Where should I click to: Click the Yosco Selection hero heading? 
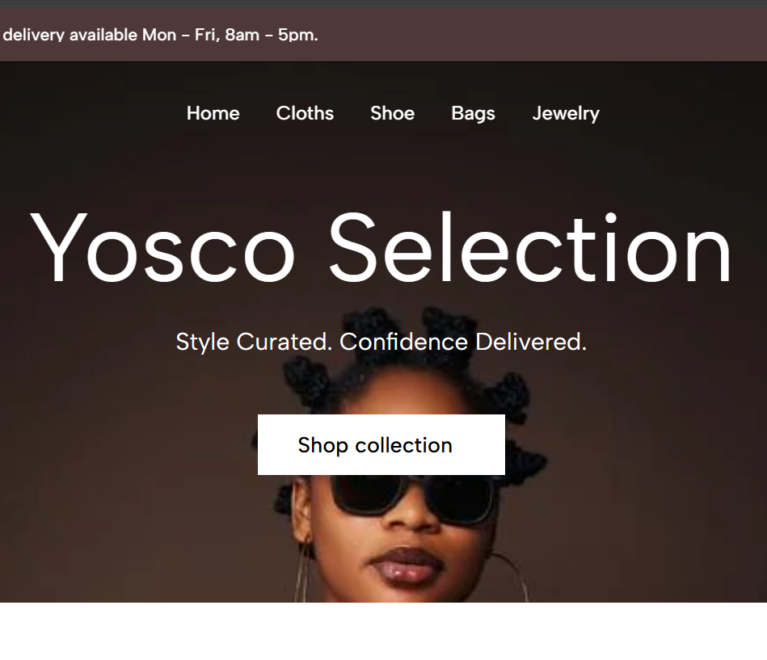[382, 249]
